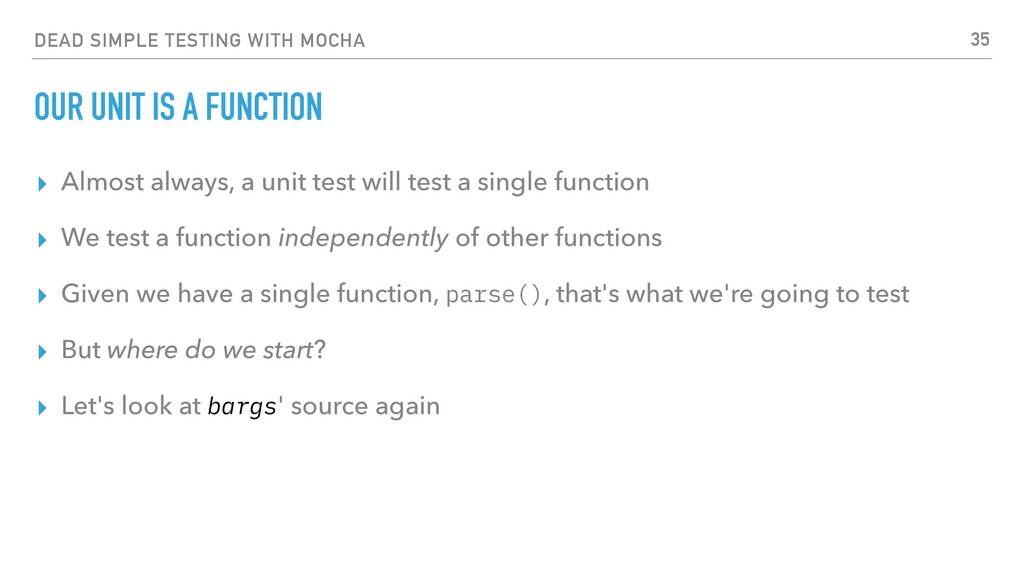Click the text "of other functions"
The width and height of the screenshot is (1024, 576).
pyautogui.click(x=559, y=238)
